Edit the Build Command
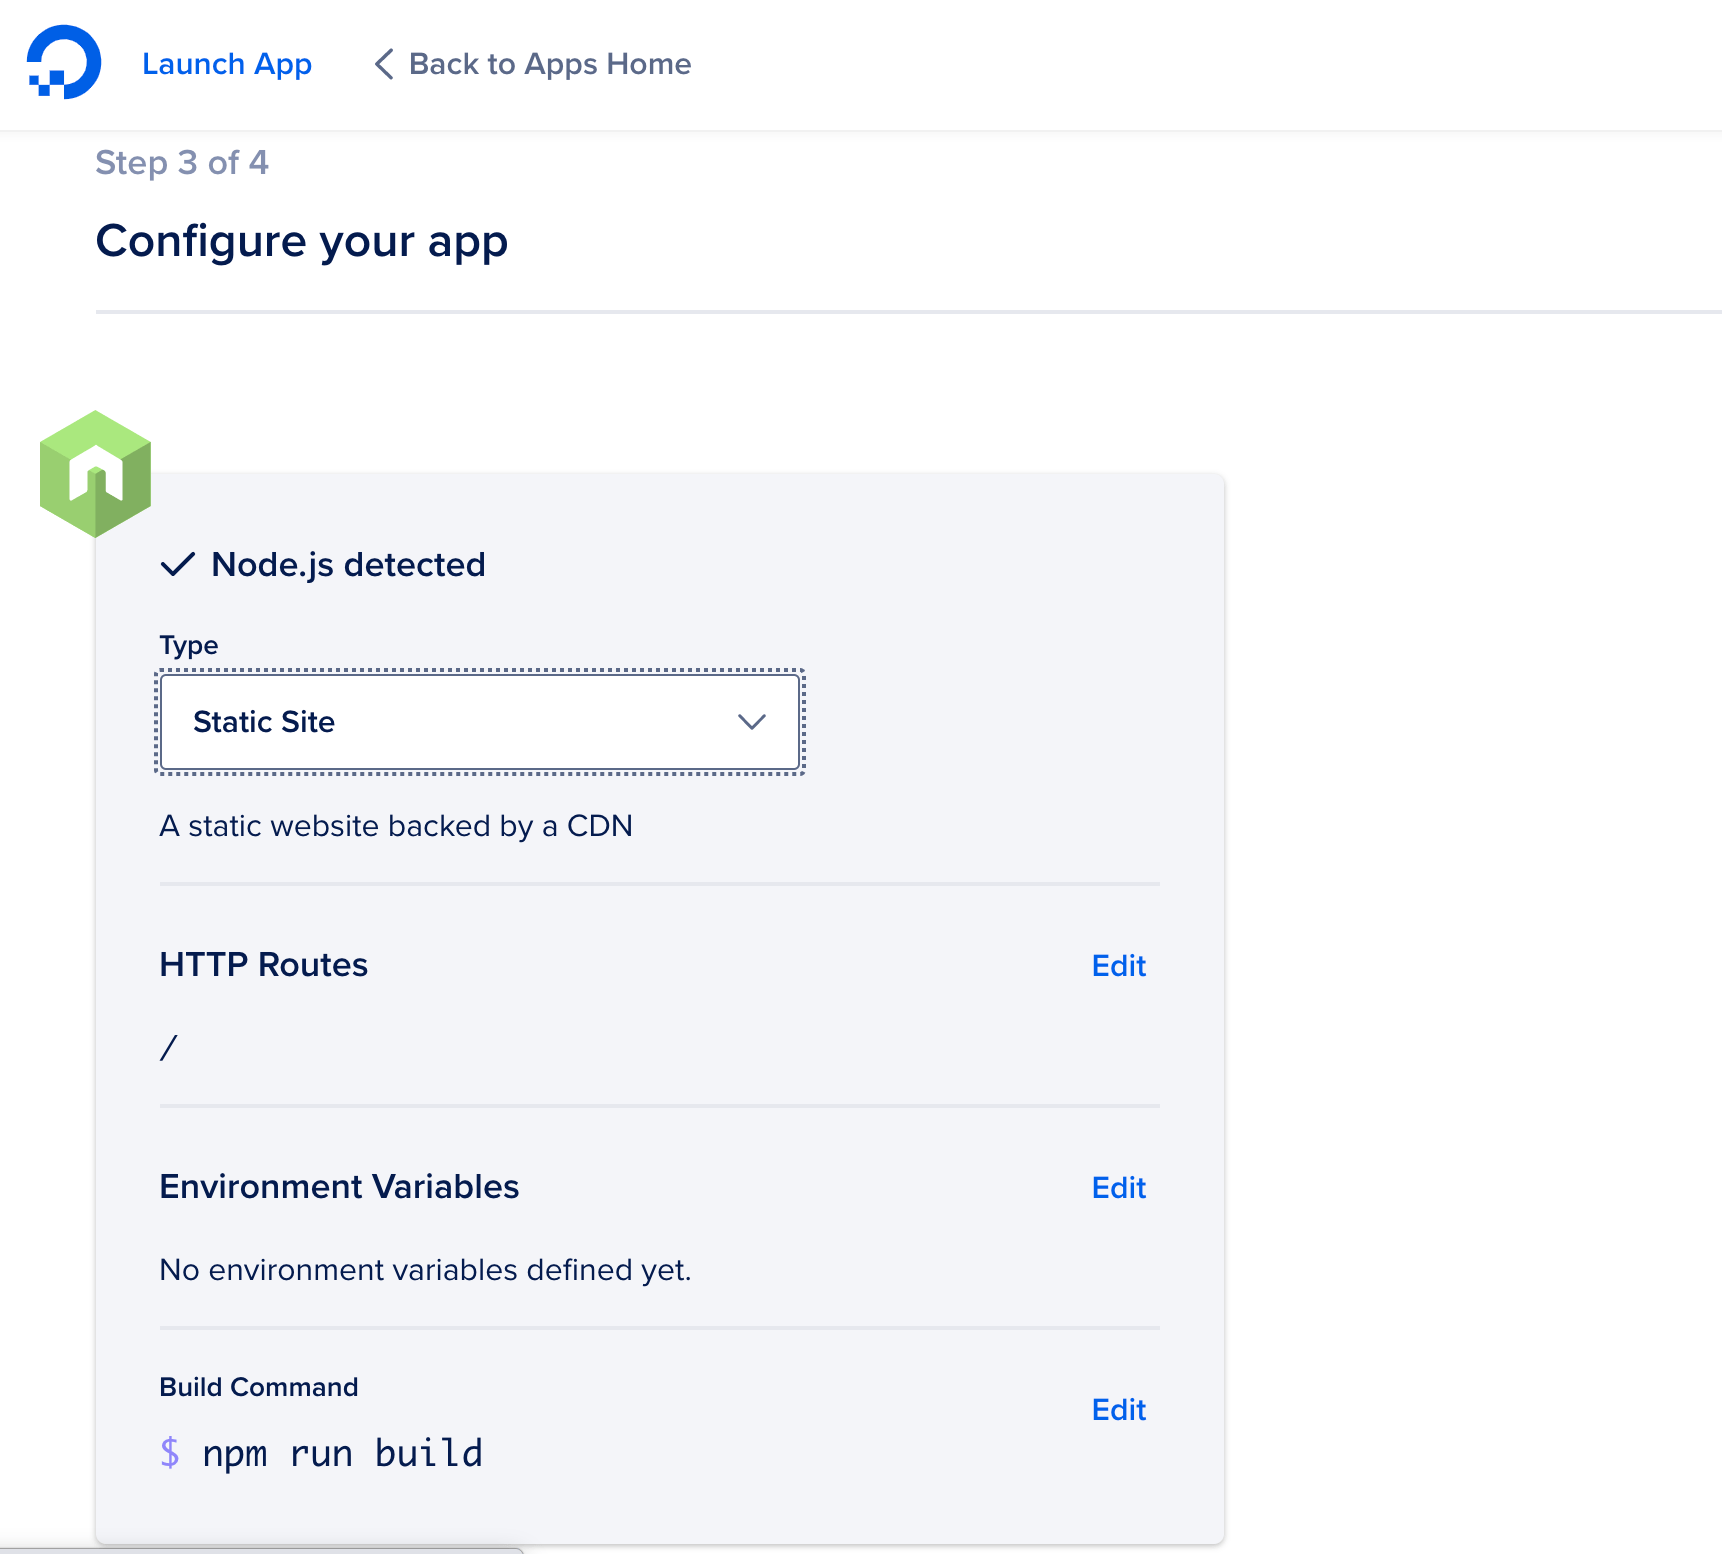 click(1118, 1409)
